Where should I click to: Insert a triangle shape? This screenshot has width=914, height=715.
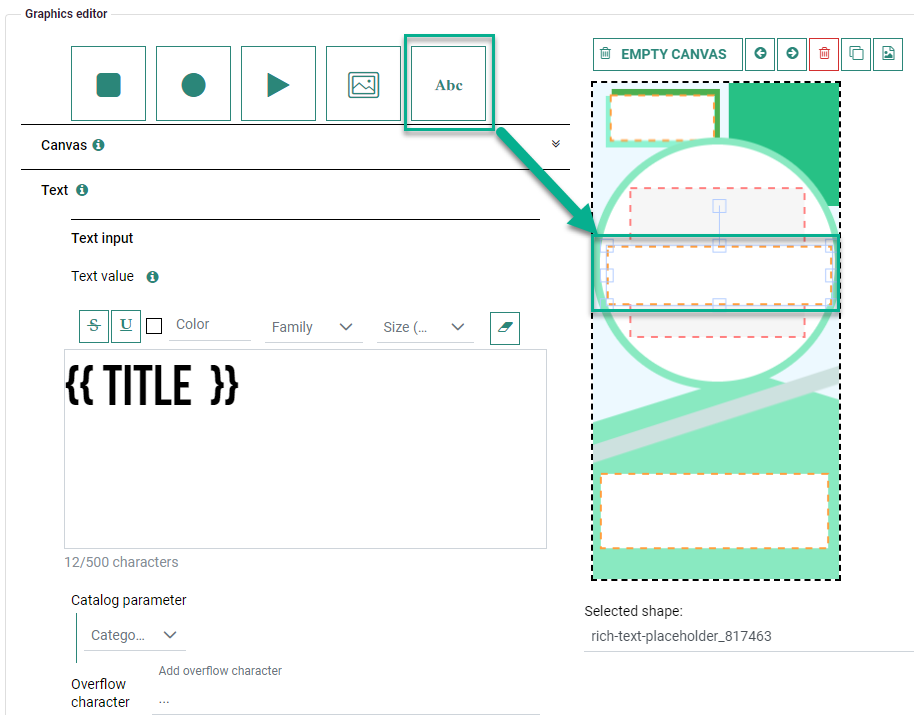(x=278, y=84)
